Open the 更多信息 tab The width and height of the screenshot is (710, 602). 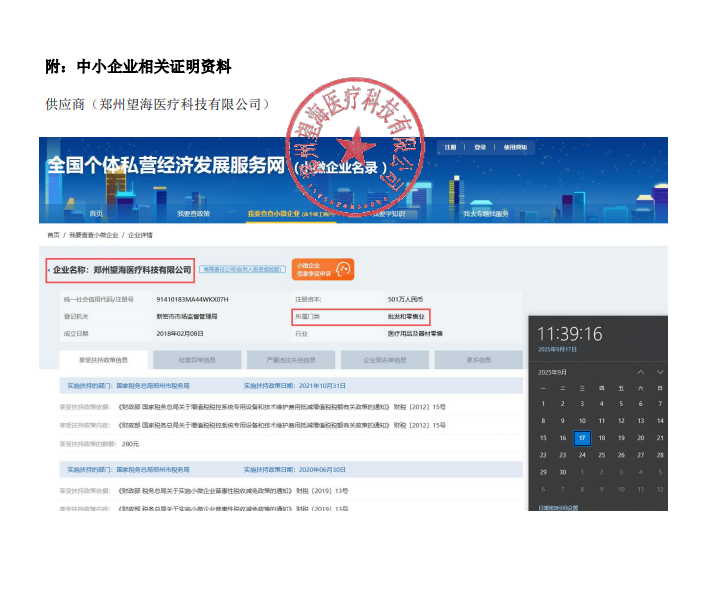click(x=478, y=360)
